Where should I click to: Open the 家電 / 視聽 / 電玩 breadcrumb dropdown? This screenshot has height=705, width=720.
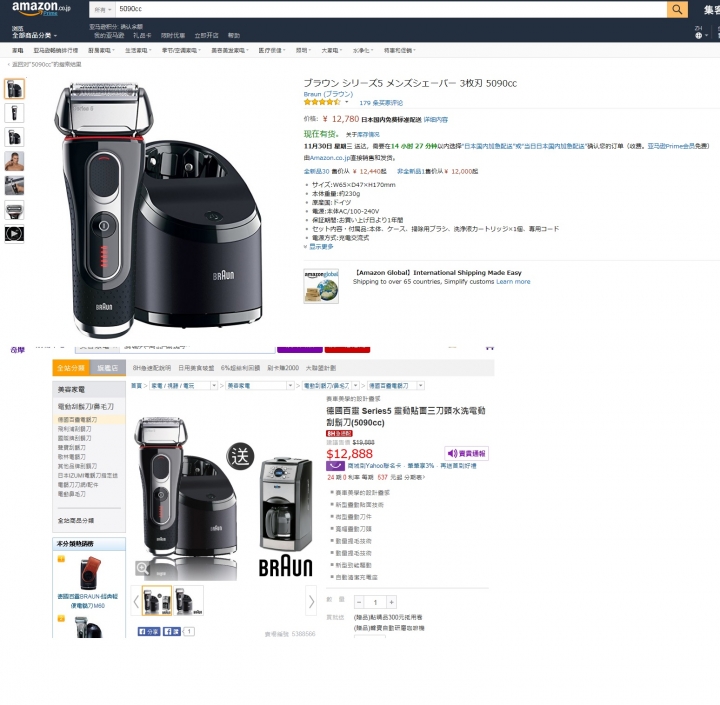(184, 386)
